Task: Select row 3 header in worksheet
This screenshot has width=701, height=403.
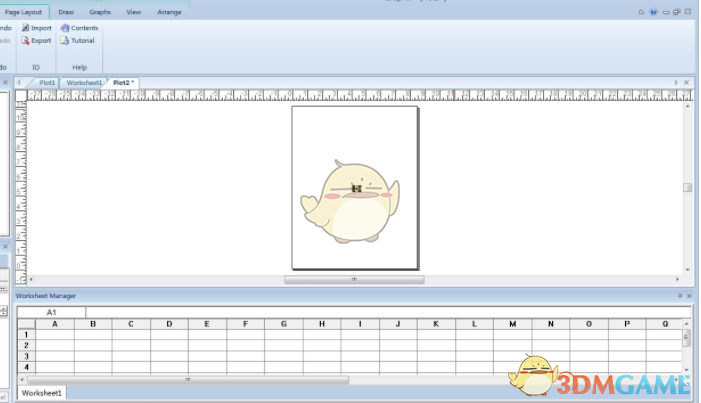Action: click(x=26, y=356)
